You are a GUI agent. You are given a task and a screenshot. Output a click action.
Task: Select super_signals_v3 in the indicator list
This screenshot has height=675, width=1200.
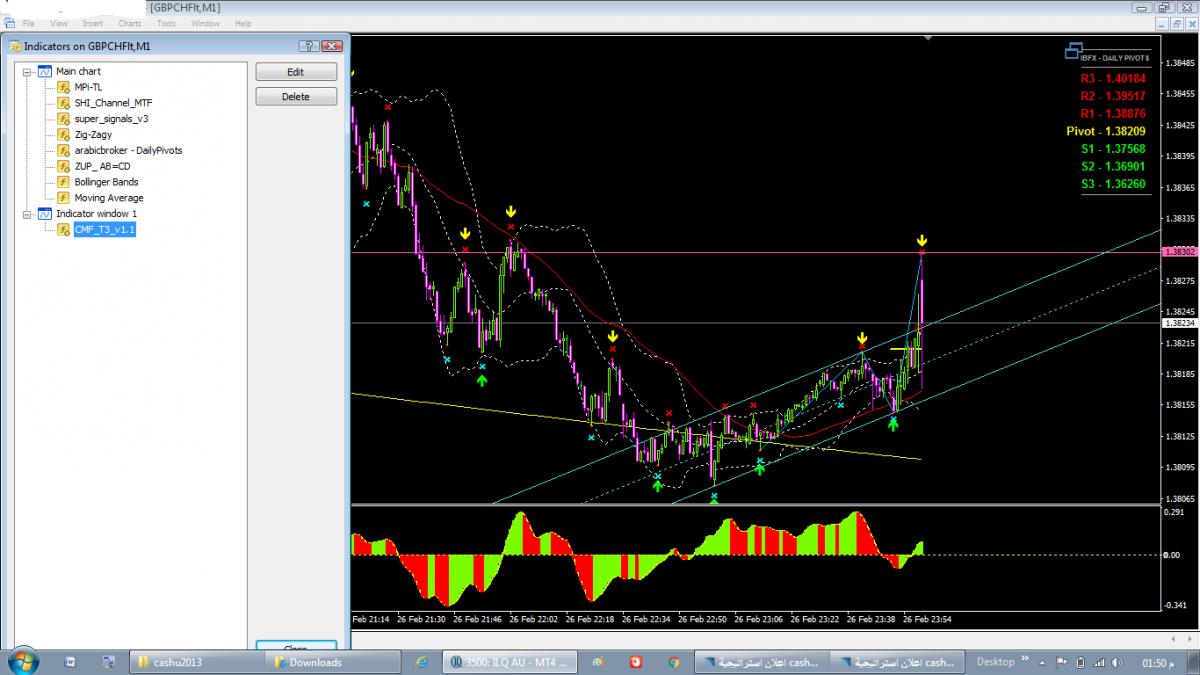pyautogui.click(x=111, y=119)
